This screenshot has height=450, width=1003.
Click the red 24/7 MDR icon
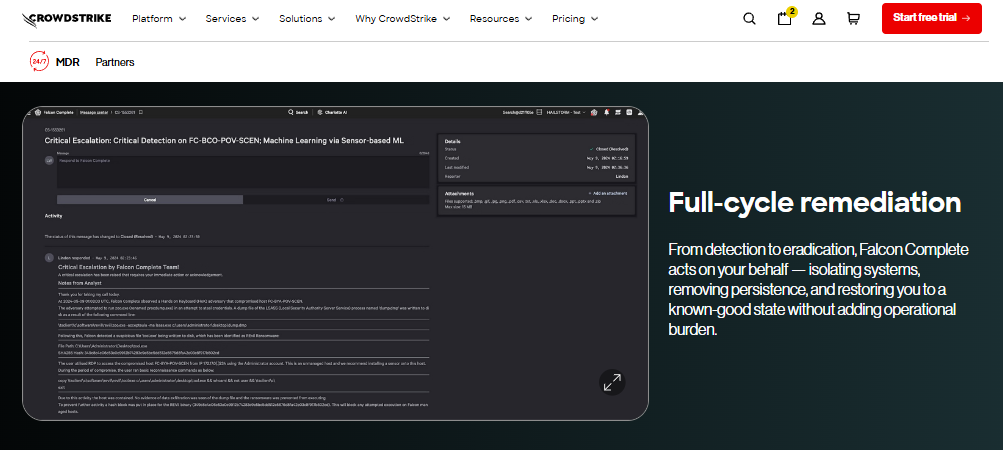[x=39, y=62]
